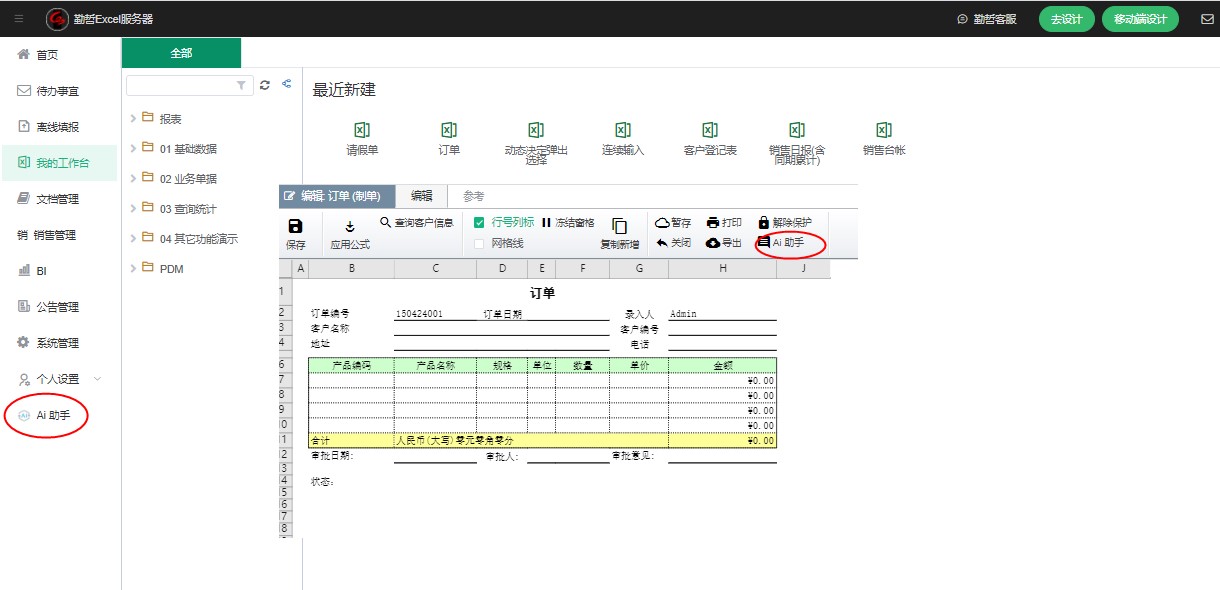Viewport: 1220px width, 590px height.
Task: Open Ai 助手 in the left sidebar
Action: tap(53, 416)
